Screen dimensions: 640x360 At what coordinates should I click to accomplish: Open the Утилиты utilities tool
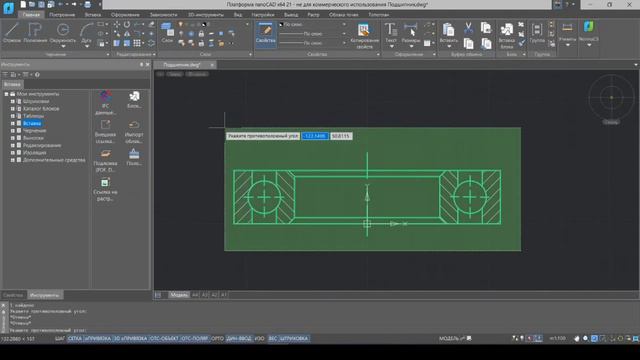pyautogui.click(x=567, y=33)
